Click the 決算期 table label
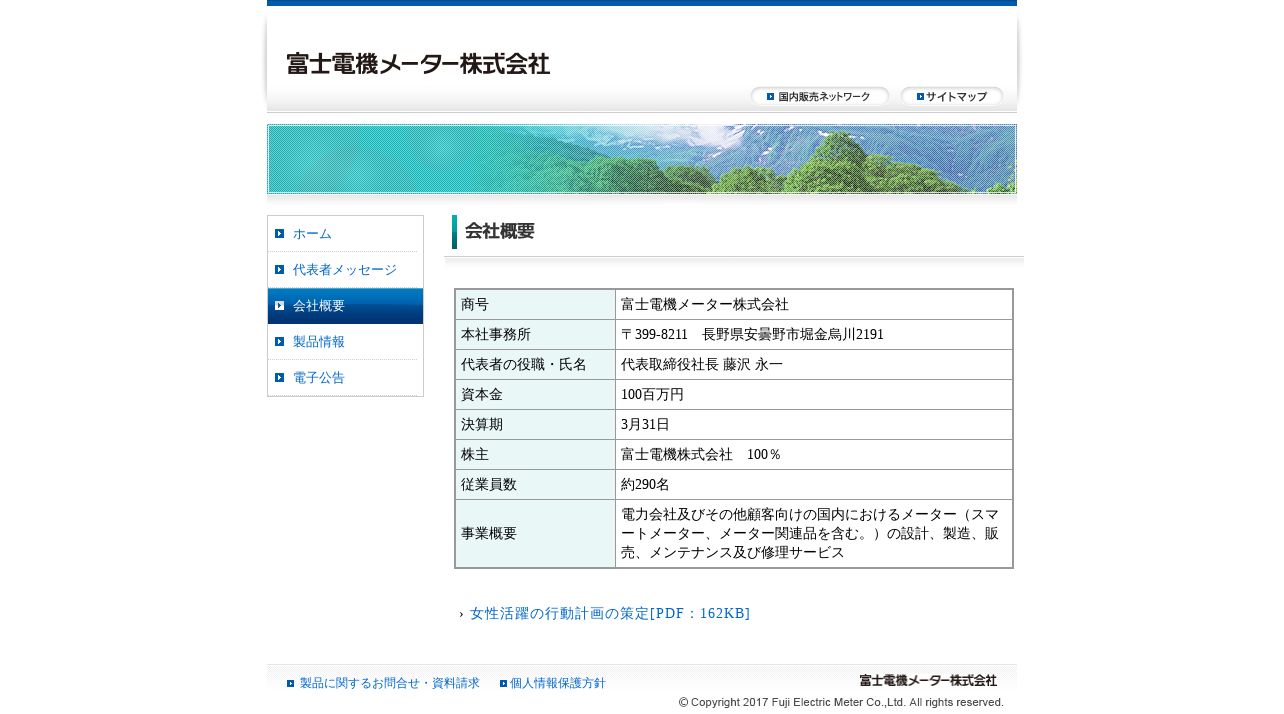The width and height of the screenshot is (1284, 714). 535,425
